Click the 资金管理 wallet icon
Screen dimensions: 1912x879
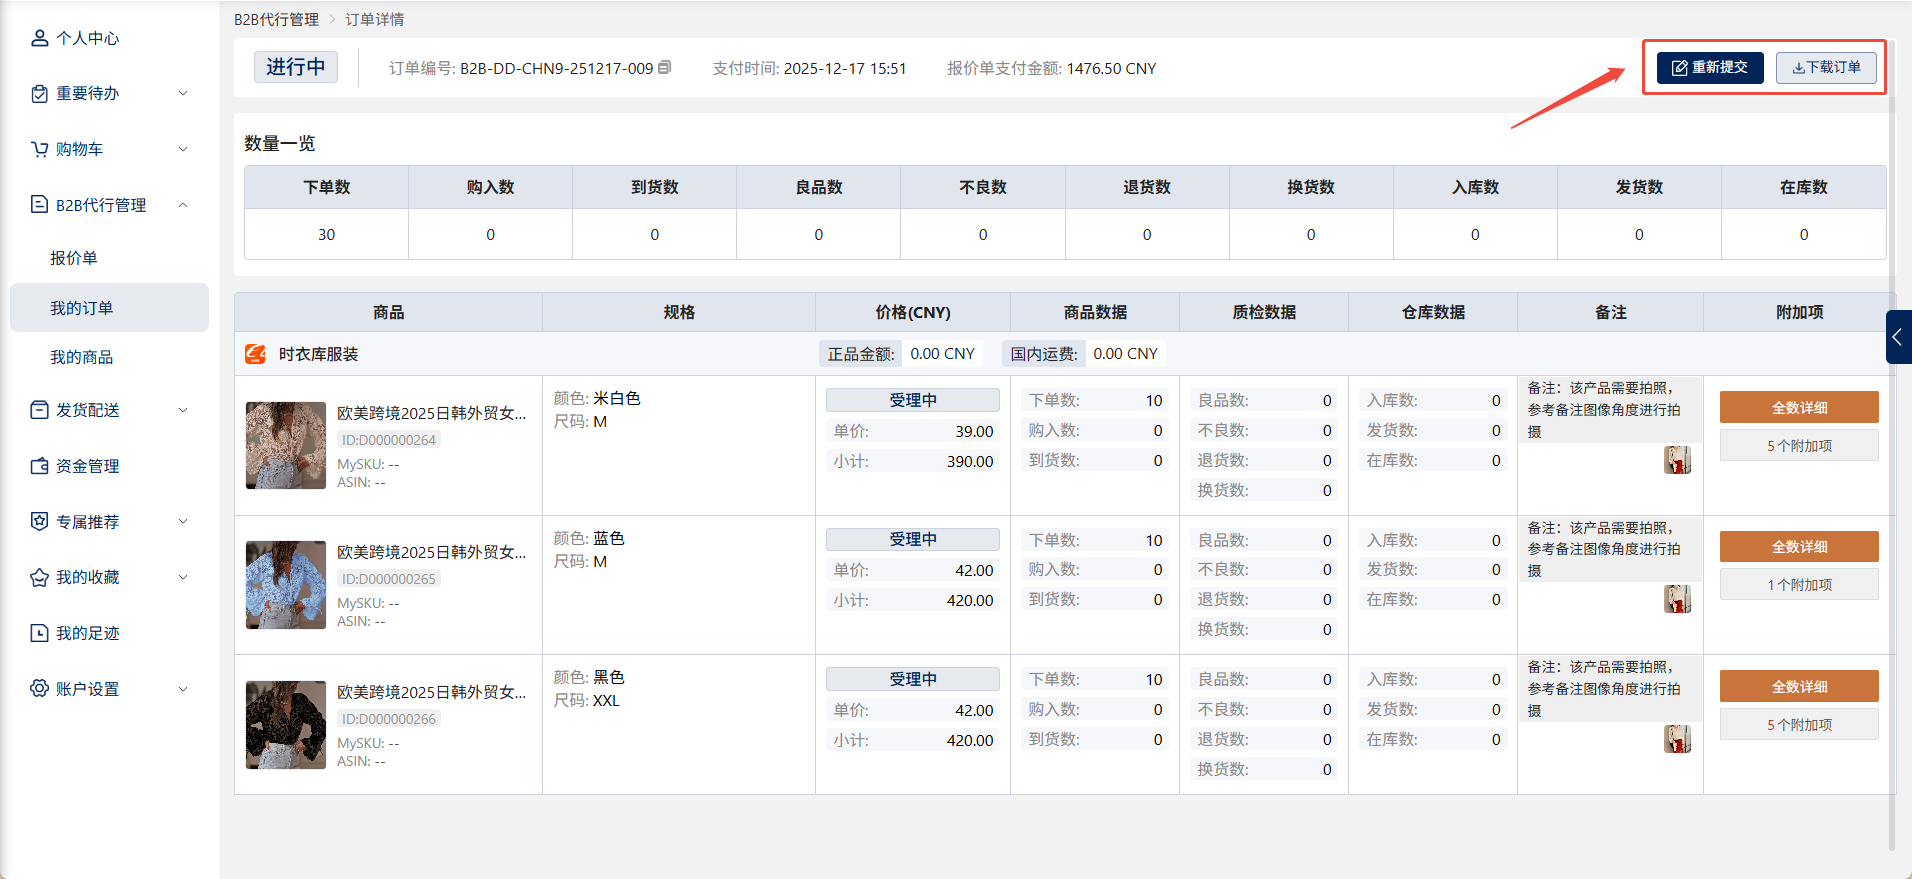point(39,466)
